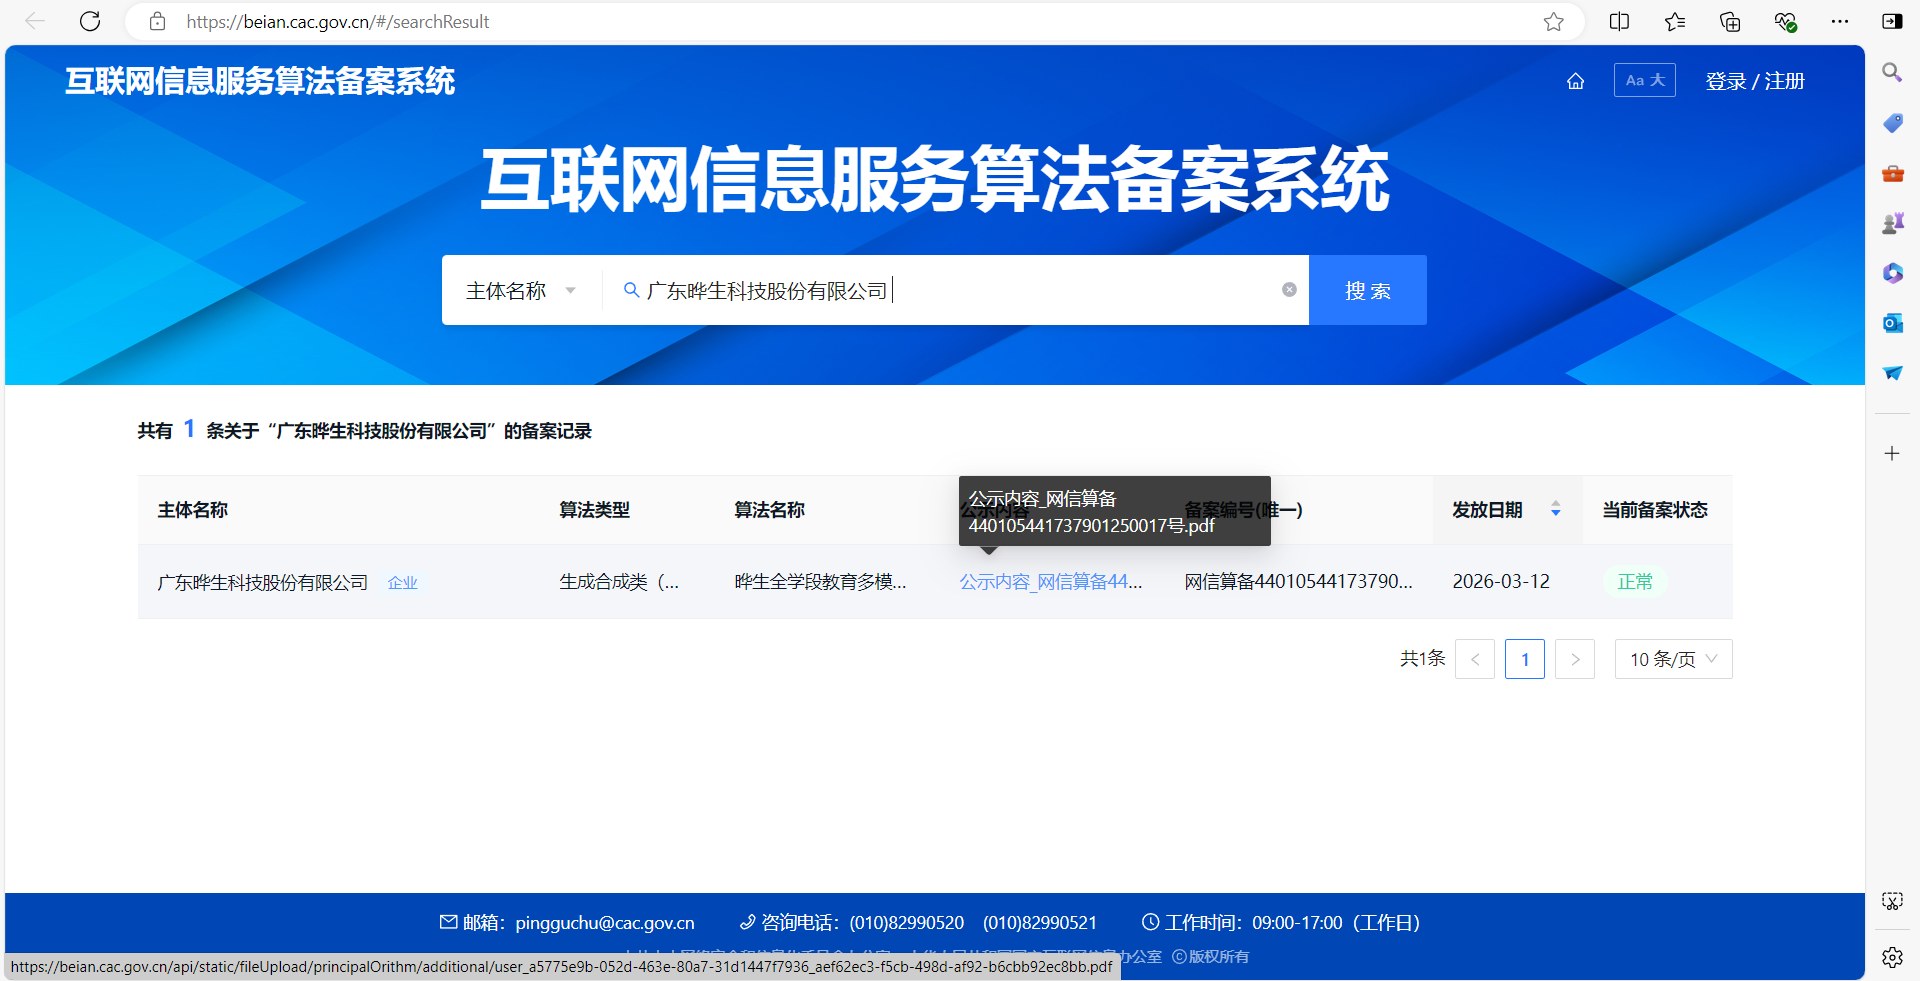Go to next results page
This screenshot has width=1920, height=981.
pos(1575,659)
